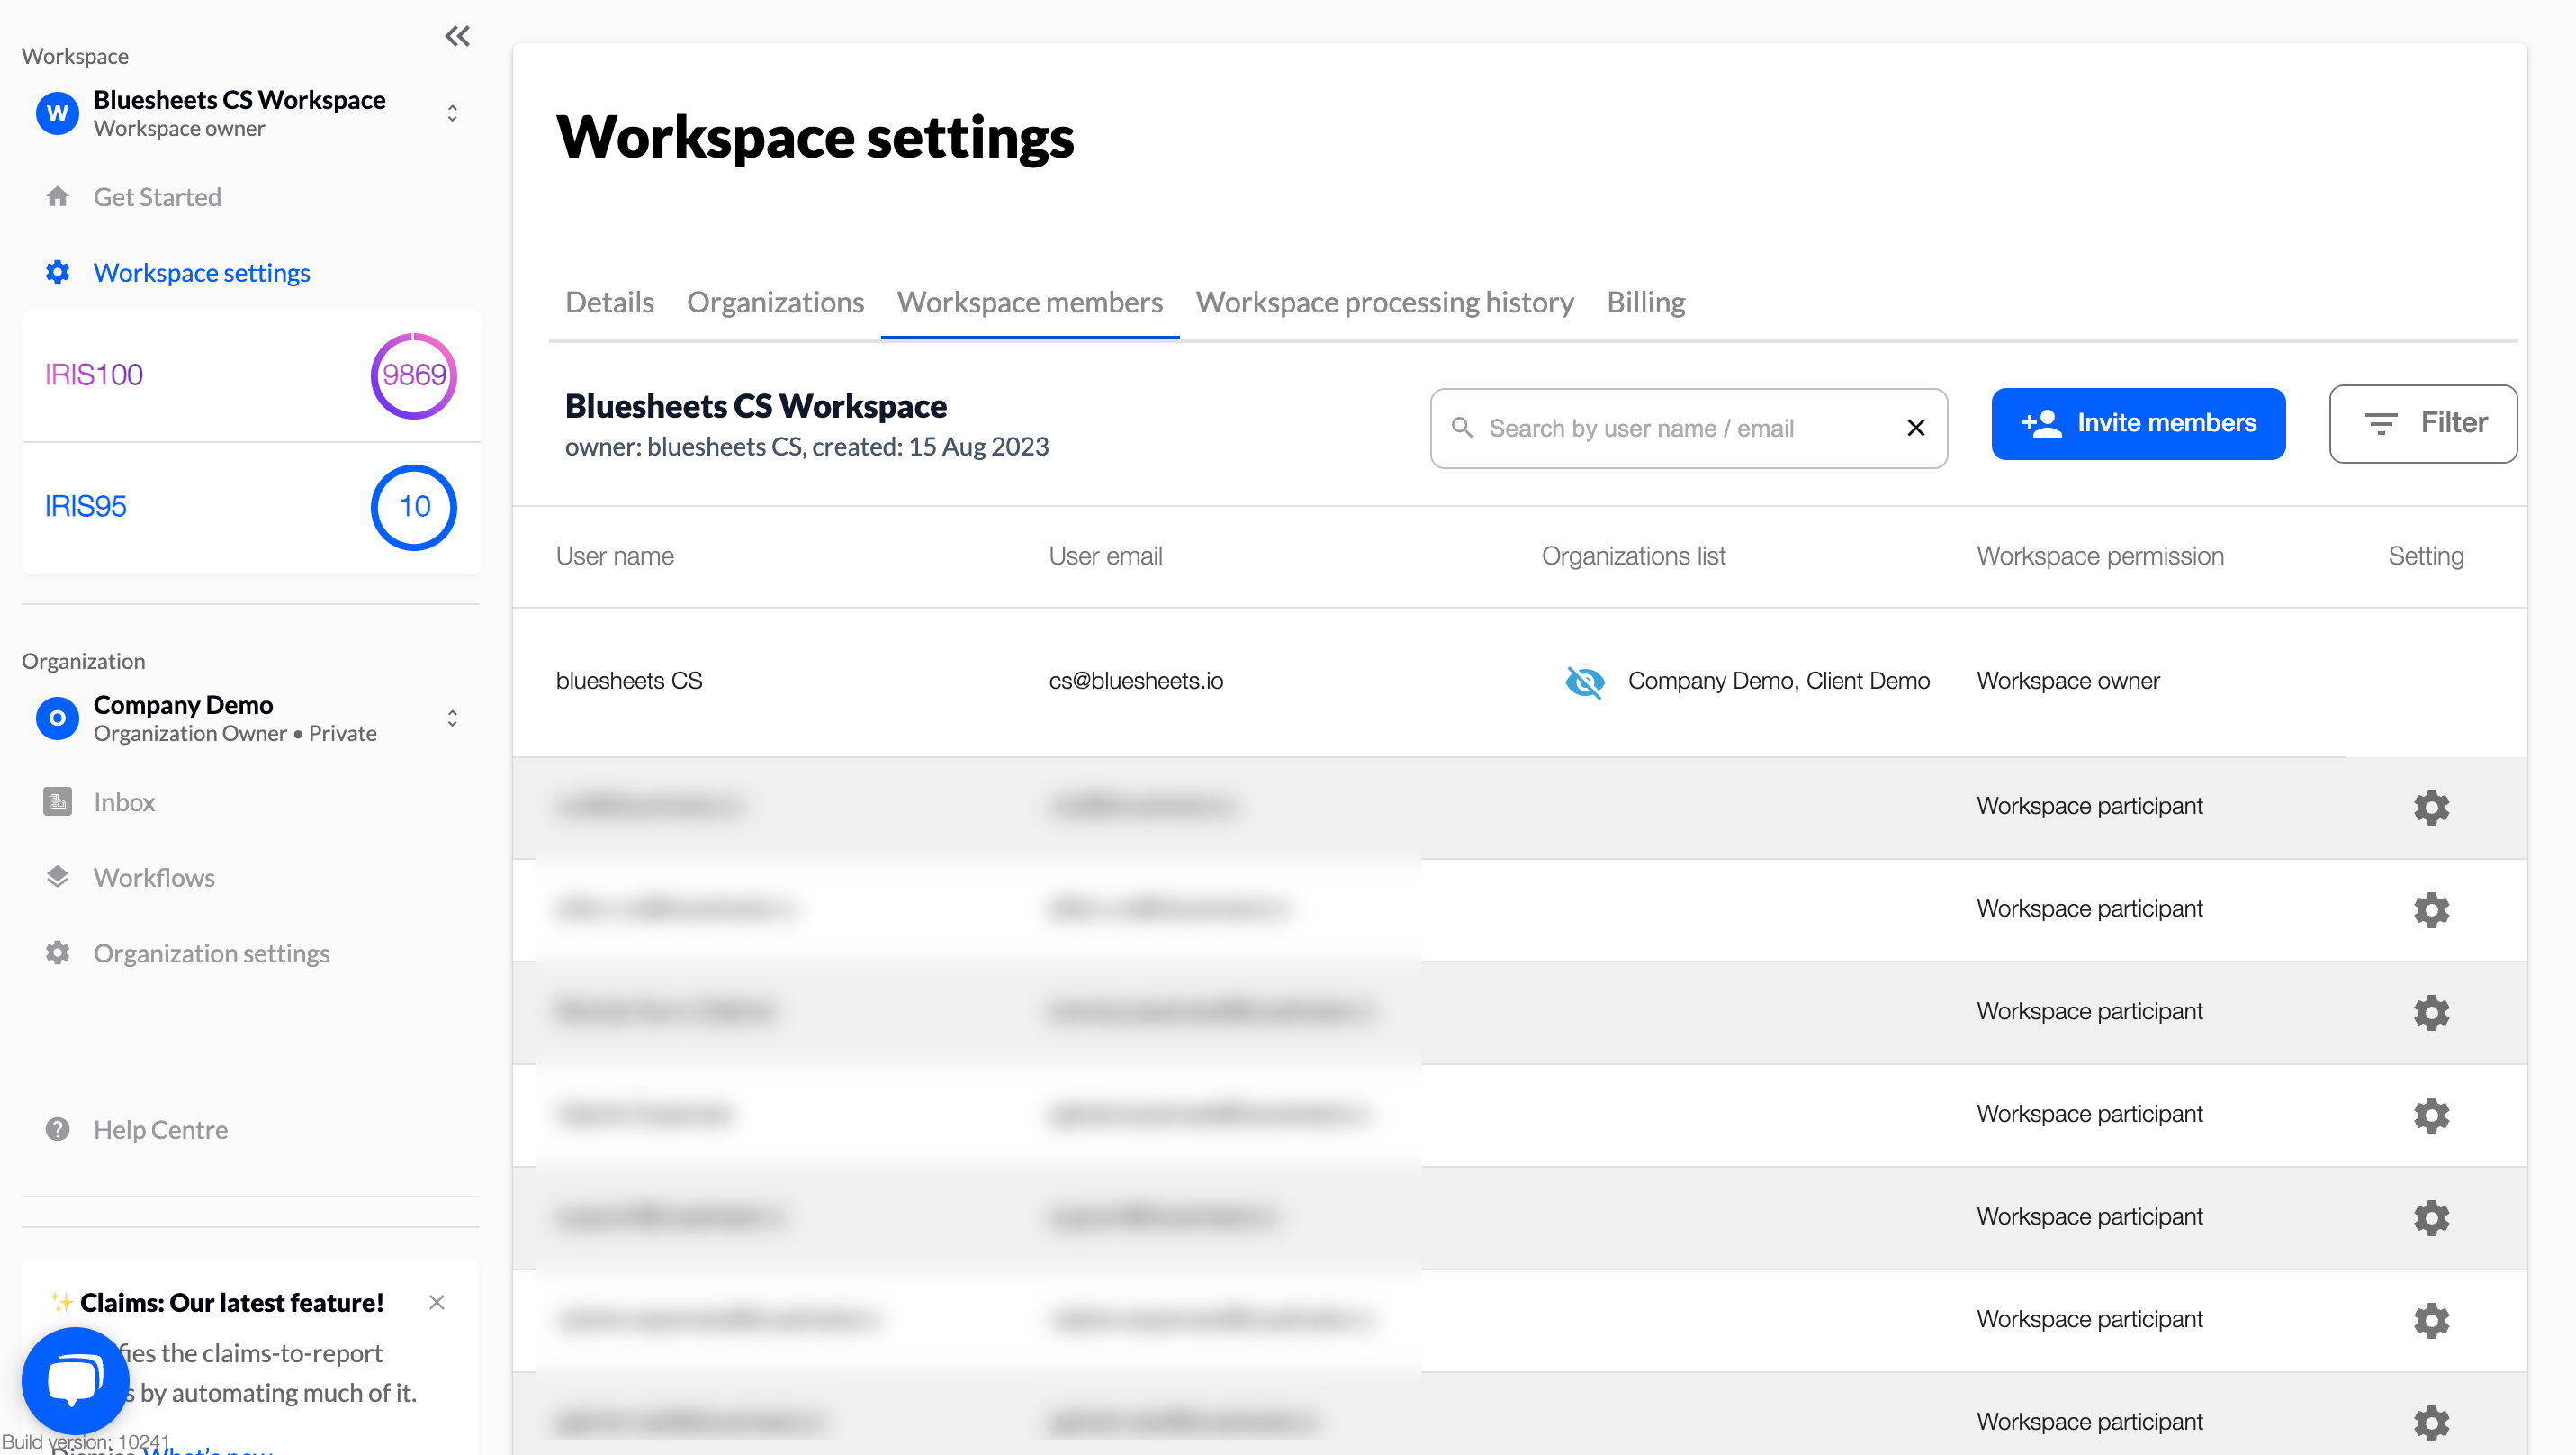2576x1455 pixels.
Task: Open settings gear for fifth participant row
Action: [2431, 1218]
